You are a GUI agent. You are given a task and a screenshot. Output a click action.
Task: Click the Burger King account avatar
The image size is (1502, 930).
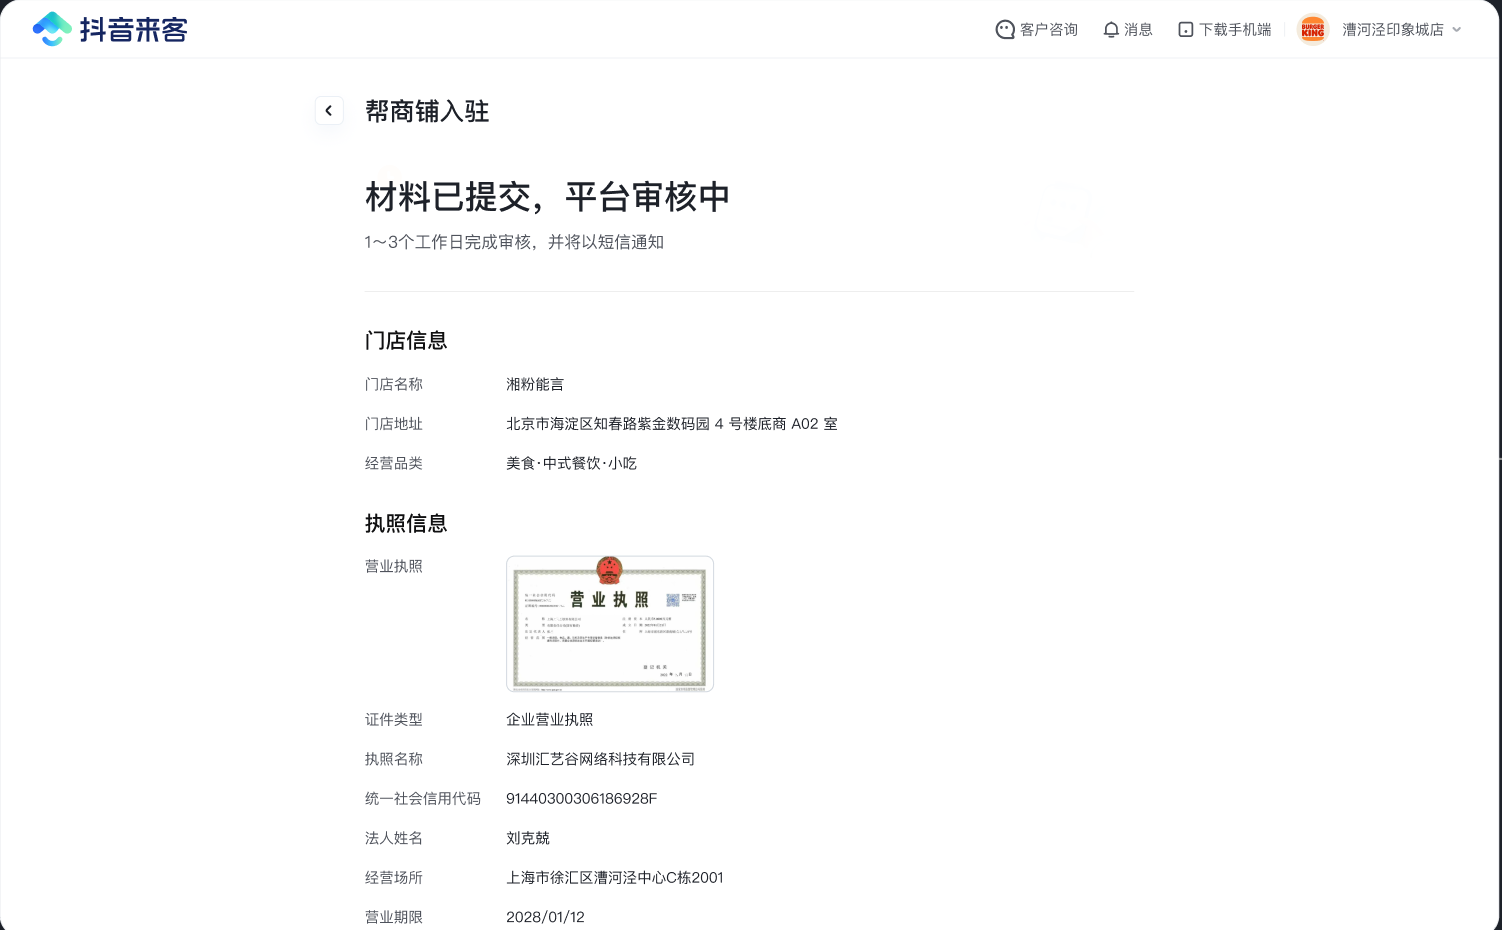click(x=1312, y=30)
